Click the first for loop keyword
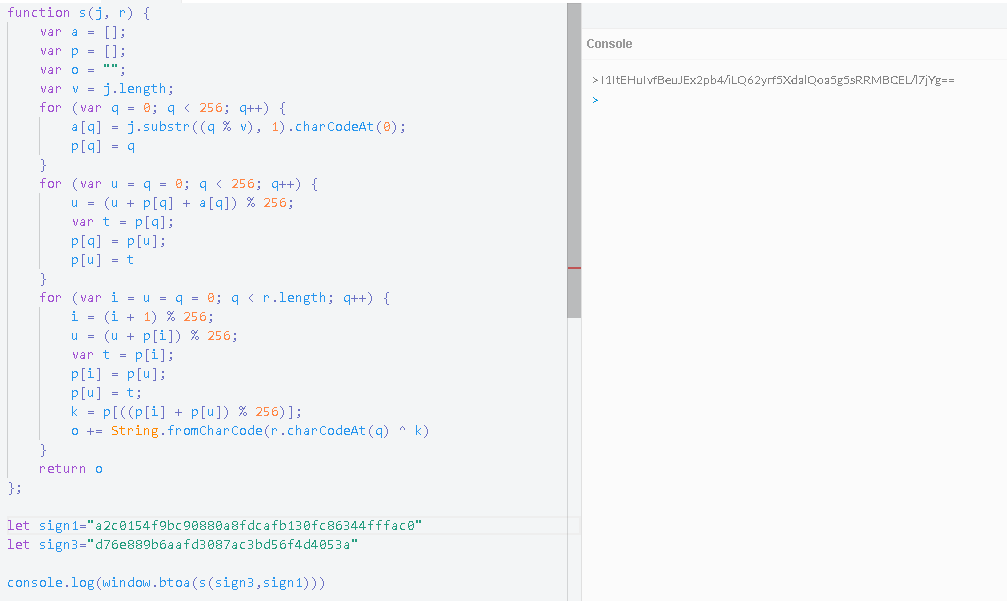This screenshot has height=601, width=1007. [x=50, y=107]
